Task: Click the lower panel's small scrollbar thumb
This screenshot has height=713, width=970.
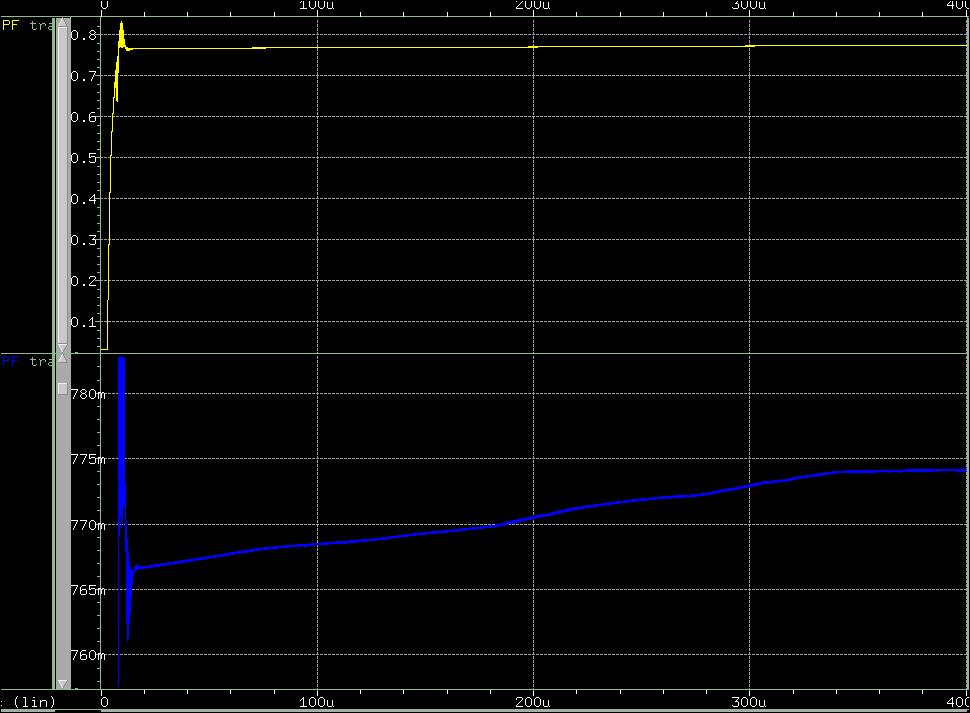Action: click(62, 388)
